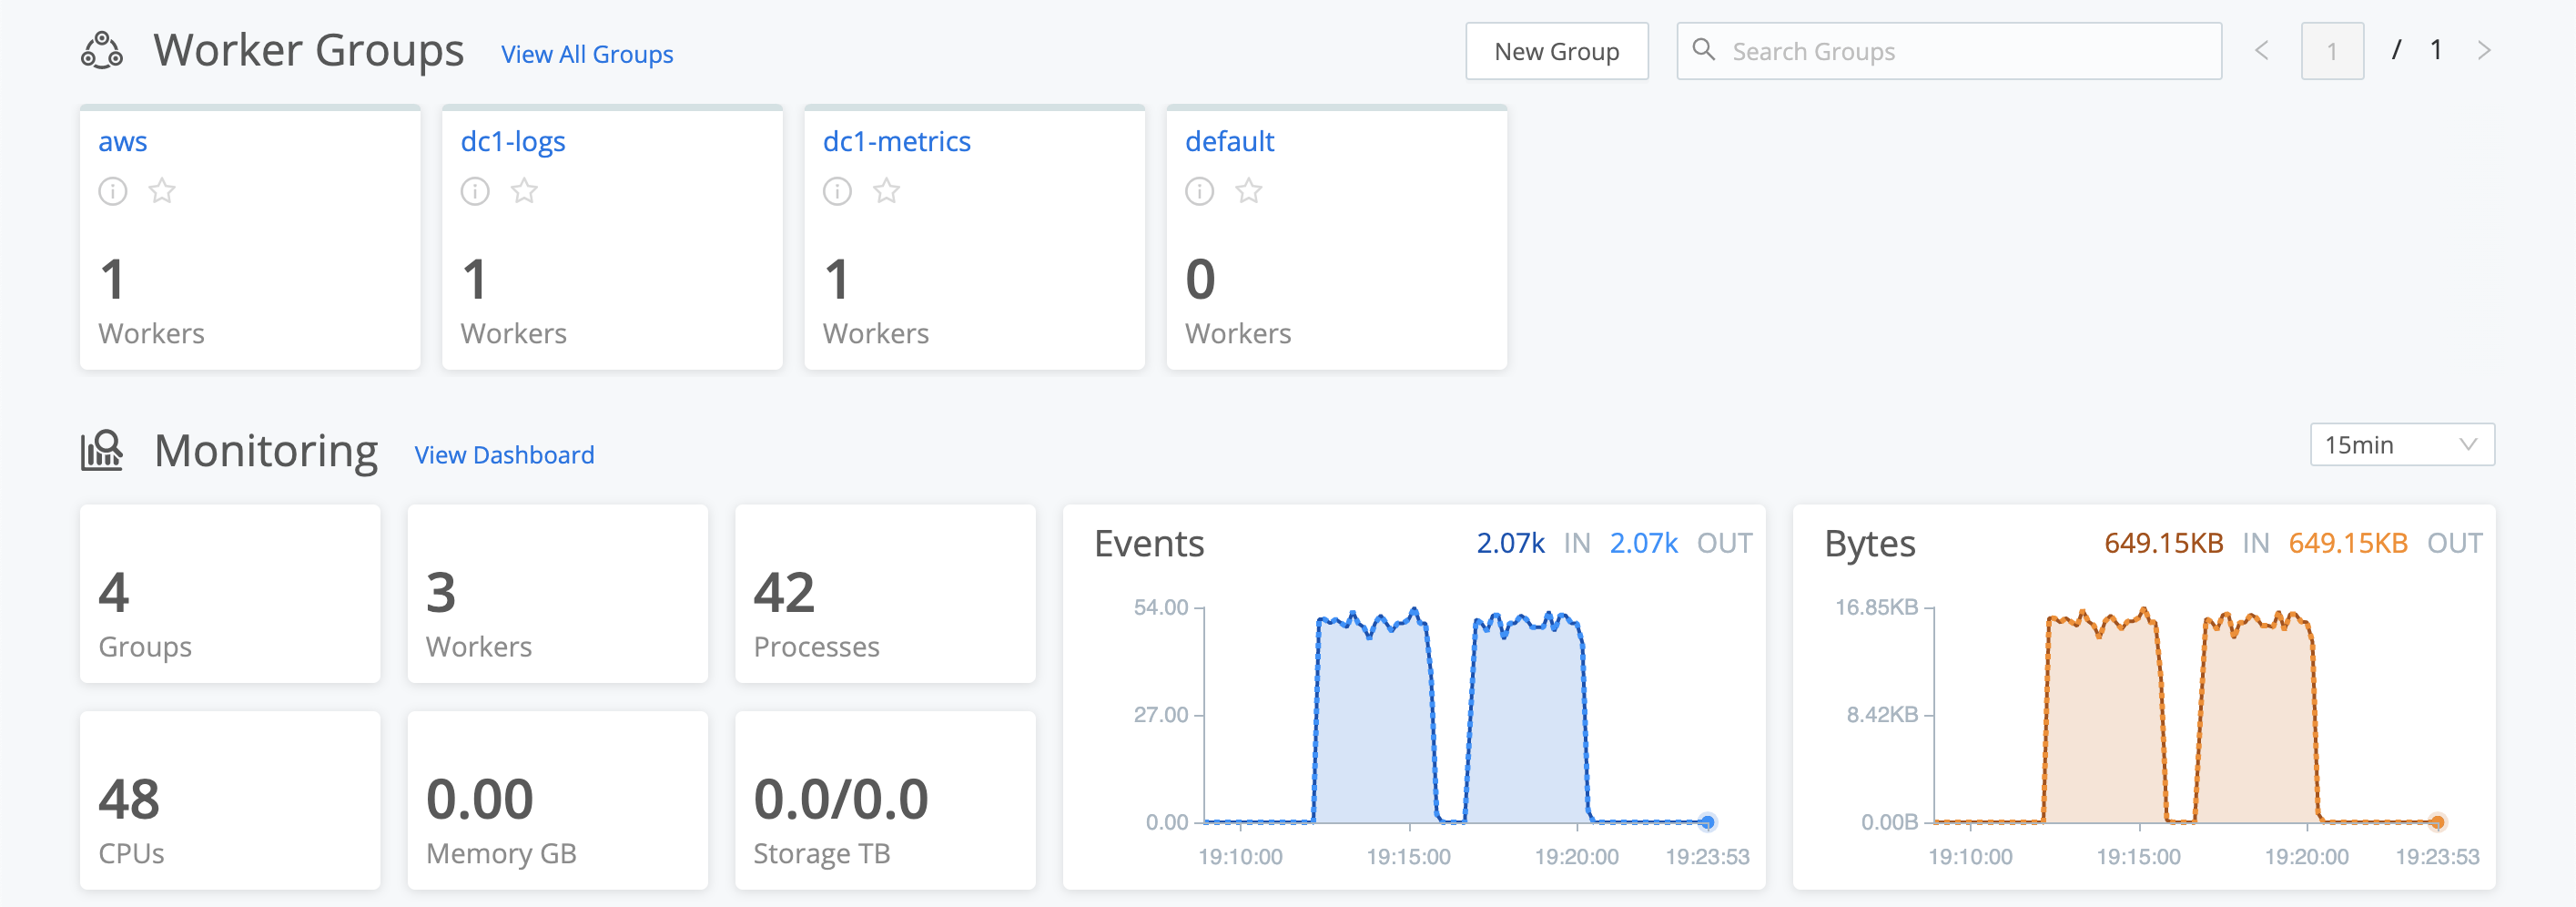Click the search magnifier icon
The height and width of the screenshot is (907, 2576).
point(1703,50)
